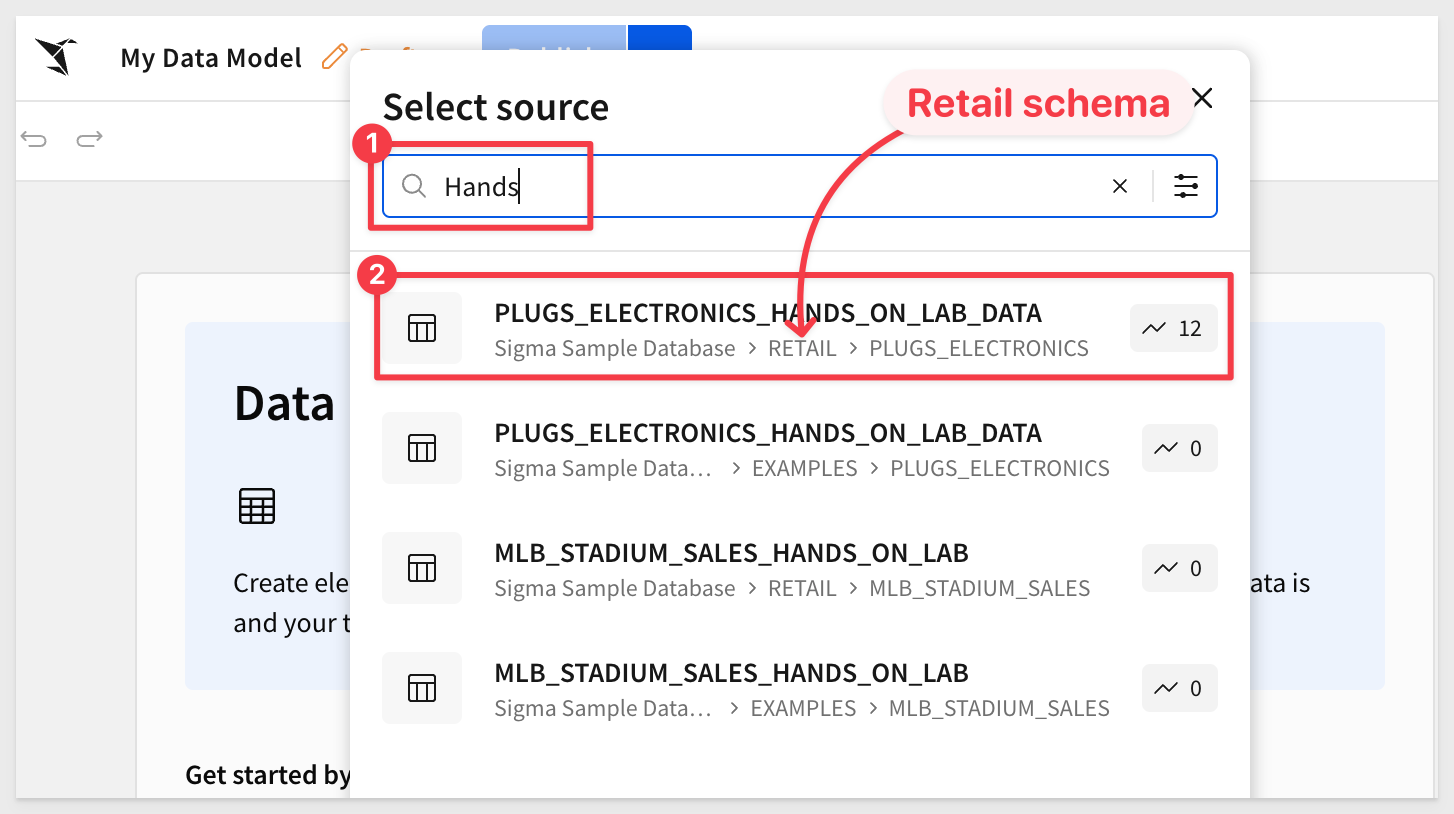Click the blue dropdown beside Publish button
The width and height of the screenshot is (1454, 814).
click(x=661, y=39)
